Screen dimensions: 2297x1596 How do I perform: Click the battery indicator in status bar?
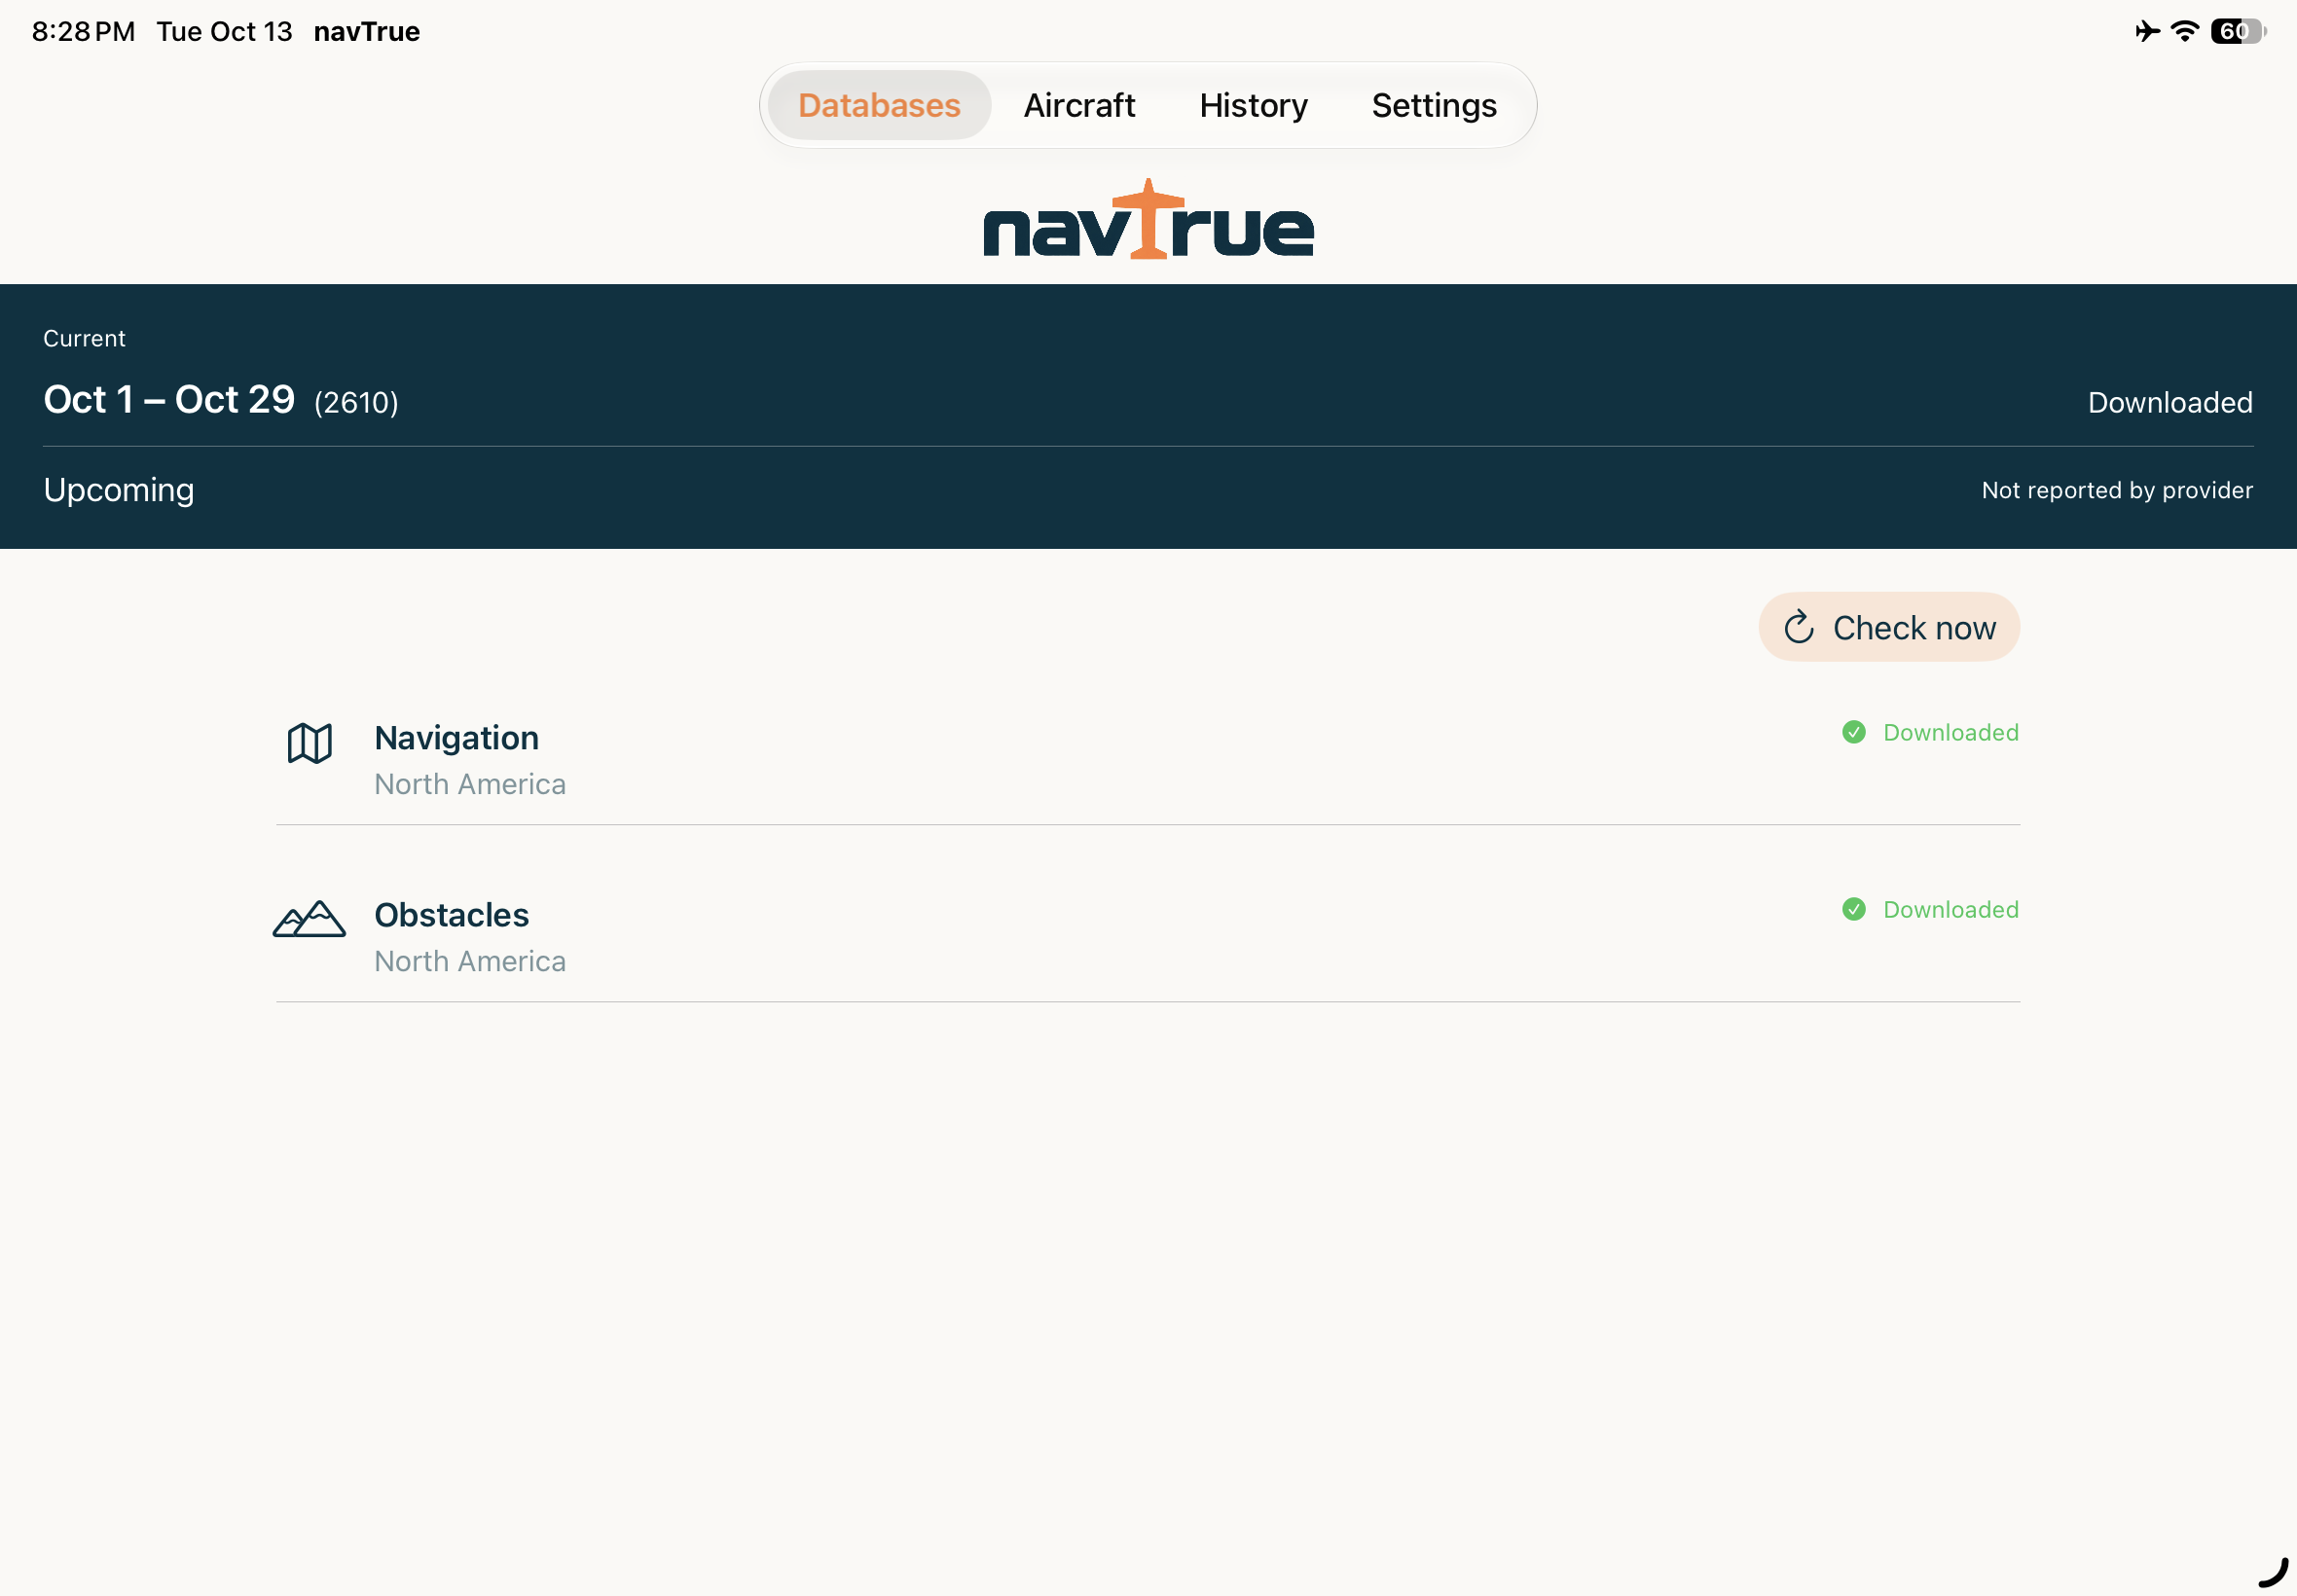[x=2238, y=31]
